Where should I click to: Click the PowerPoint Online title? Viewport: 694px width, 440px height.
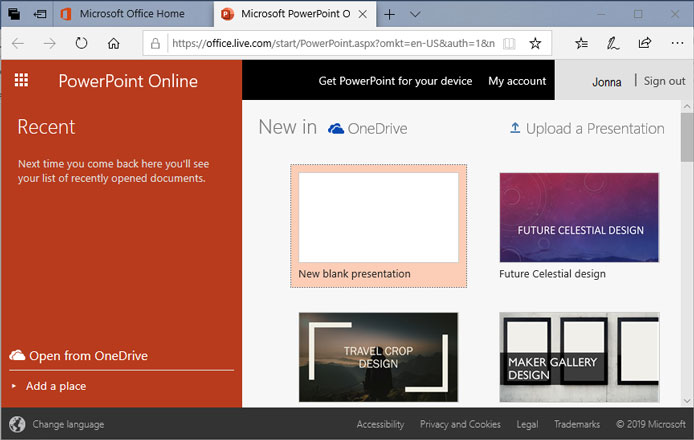point(128,81)
